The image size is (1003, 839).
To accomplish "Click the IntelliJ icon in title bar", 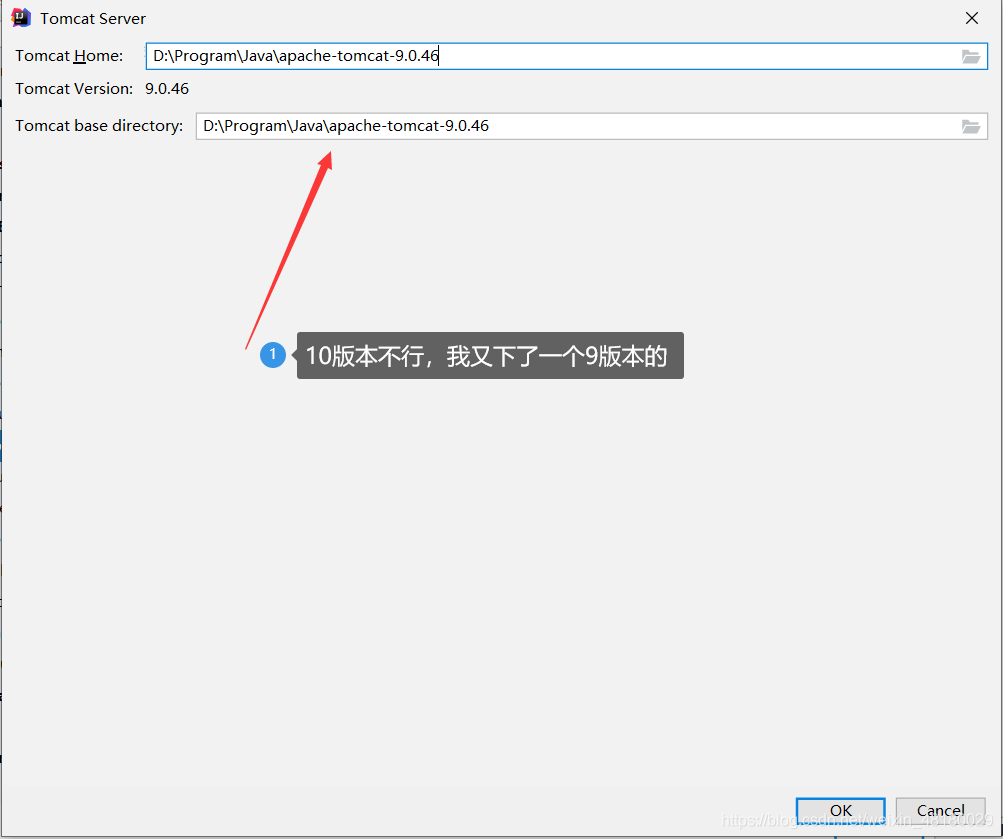I will pos(21,18).
